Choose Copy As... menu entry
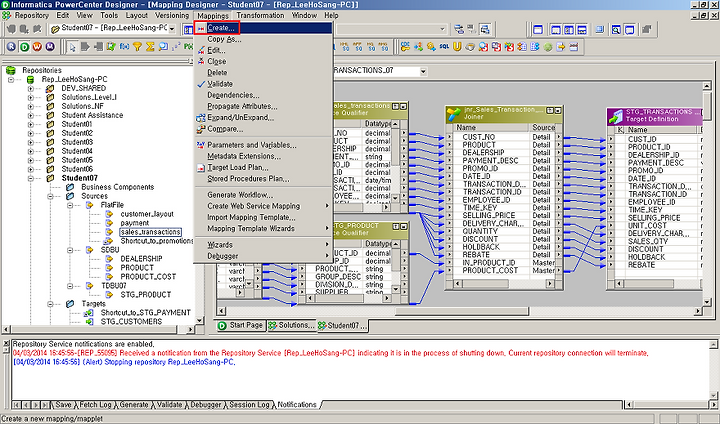 tap(264, 40)
